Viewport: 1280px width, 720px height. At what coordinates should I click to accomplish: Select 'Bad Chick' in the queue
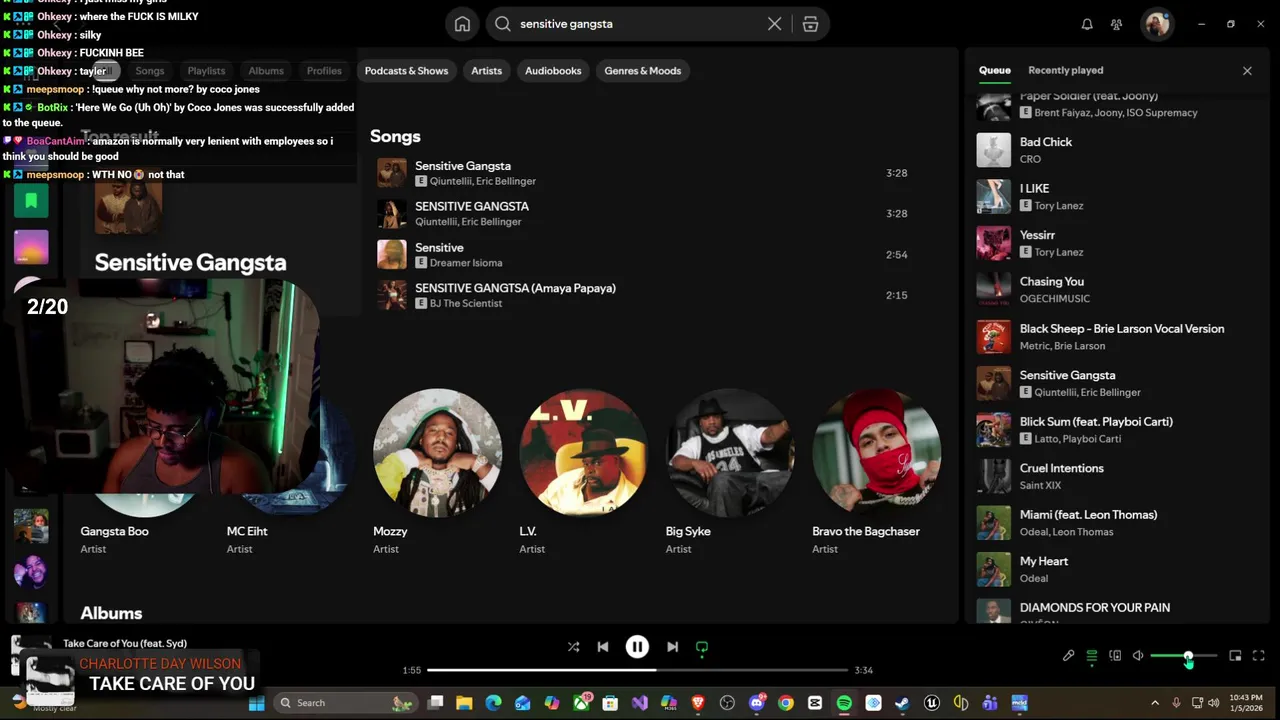pyautogui.click(x=1116, y=150)
